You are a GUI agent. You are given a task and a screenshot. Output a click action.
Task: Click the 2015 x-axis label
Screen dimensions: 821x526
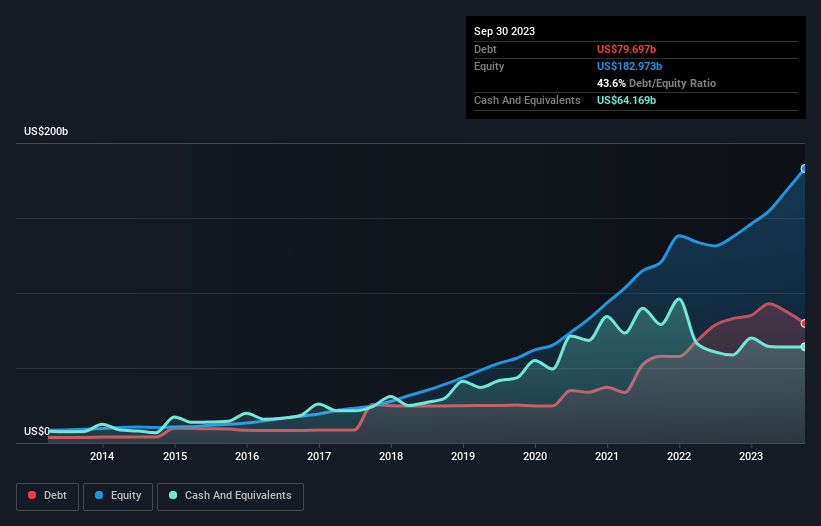[175, 456]
